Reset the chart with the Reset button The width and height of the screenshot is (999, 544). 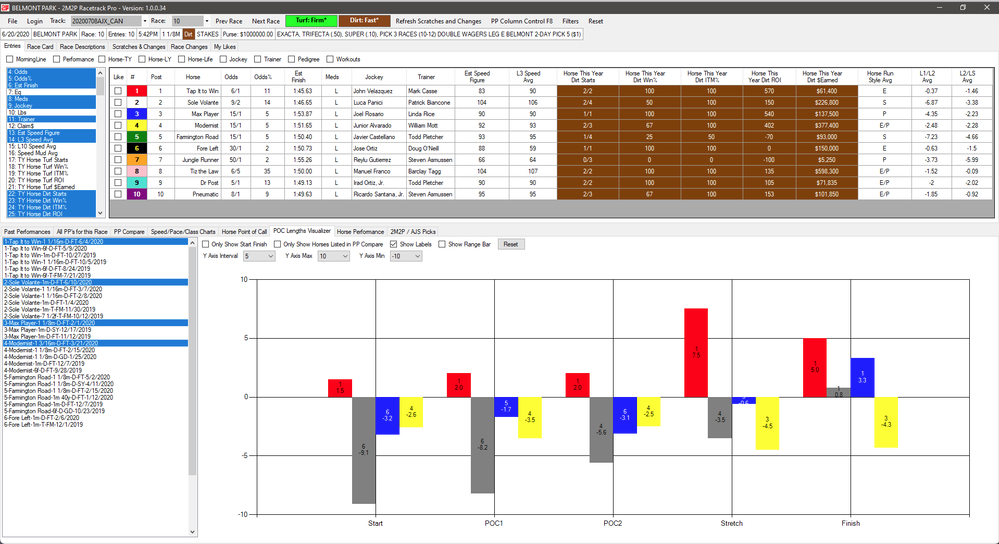[x=511, y=244]
